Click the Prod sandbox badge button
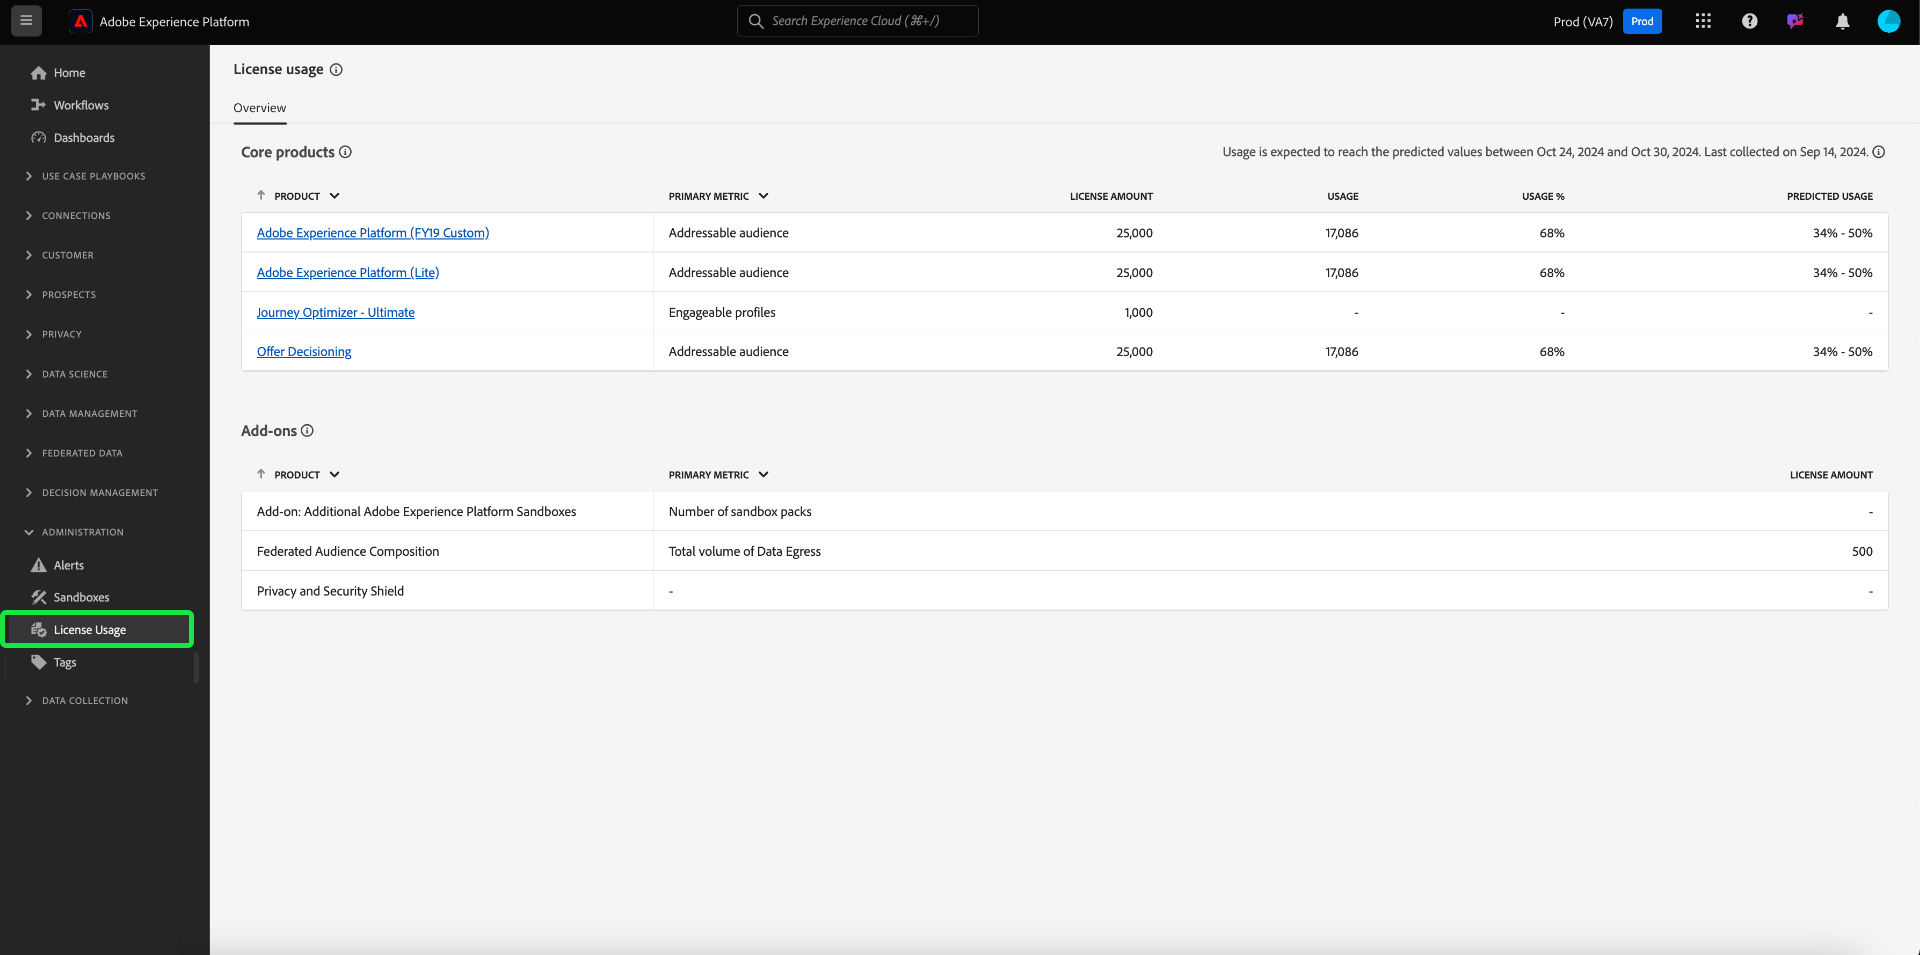 coord(1642,21)
